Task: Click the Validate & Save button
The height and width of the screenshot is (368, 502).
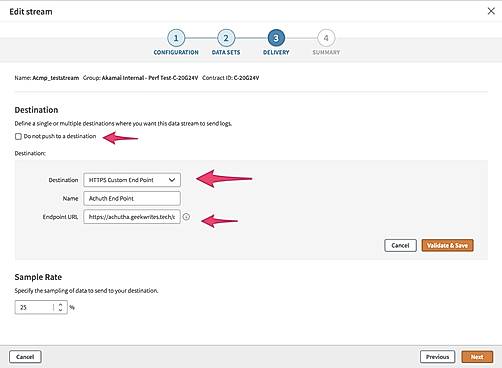Action: 447,245
